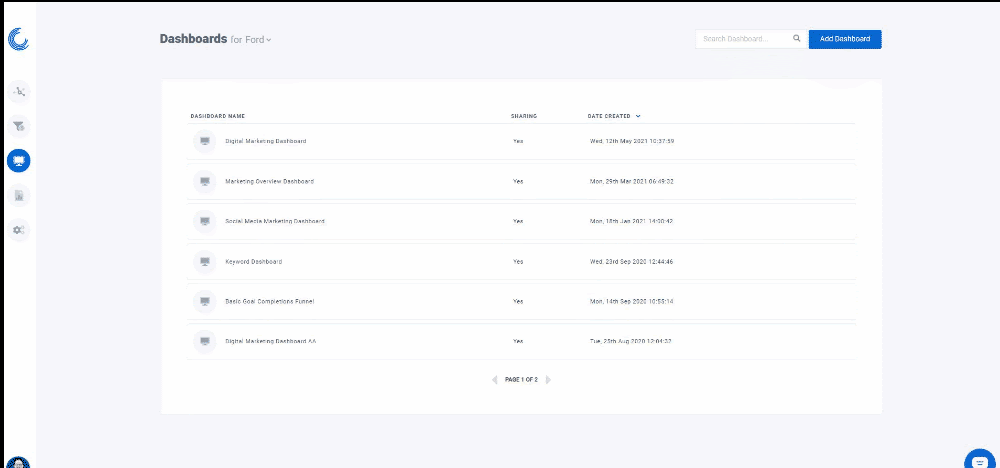Open the chat support bubble icon
Image resolution: width=1000 pixels, height=468 pixels.
pos(980,459)
